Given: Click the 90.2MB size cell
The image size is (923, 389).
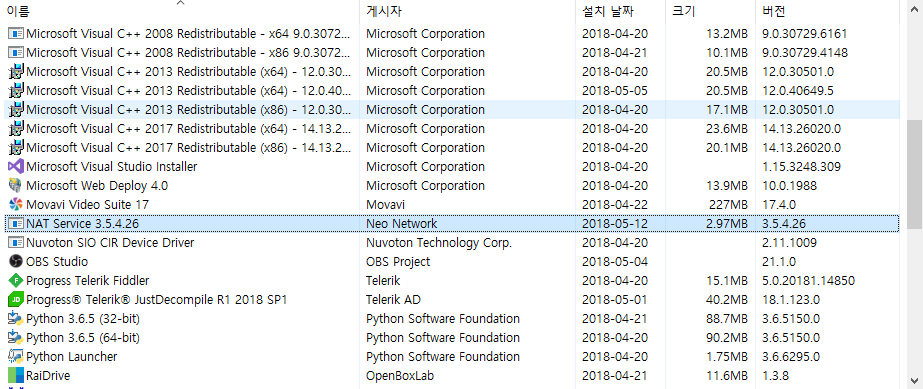Looking at the screenshot, I should (727, 337).
